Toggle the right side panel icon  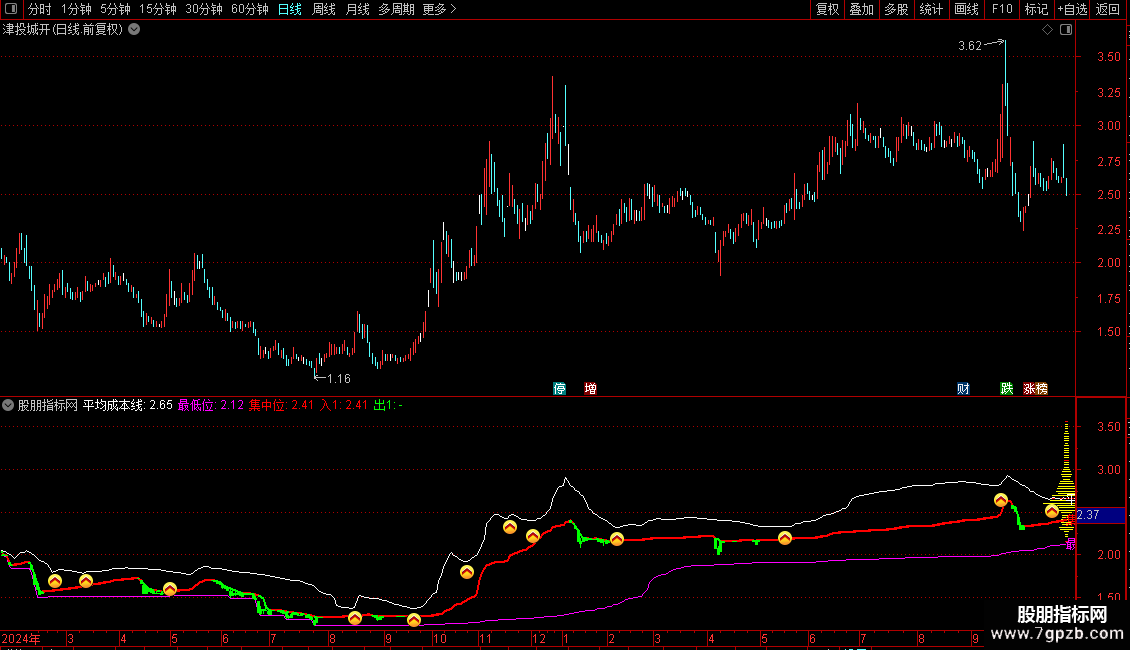tap(1066, 30)
